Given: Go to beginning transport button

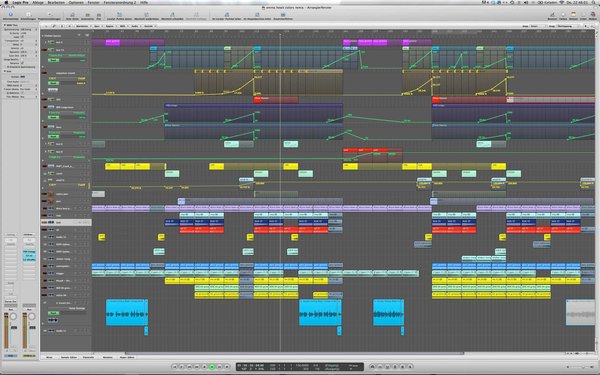Looking at the screenshot, I should [x=174, y=367].
